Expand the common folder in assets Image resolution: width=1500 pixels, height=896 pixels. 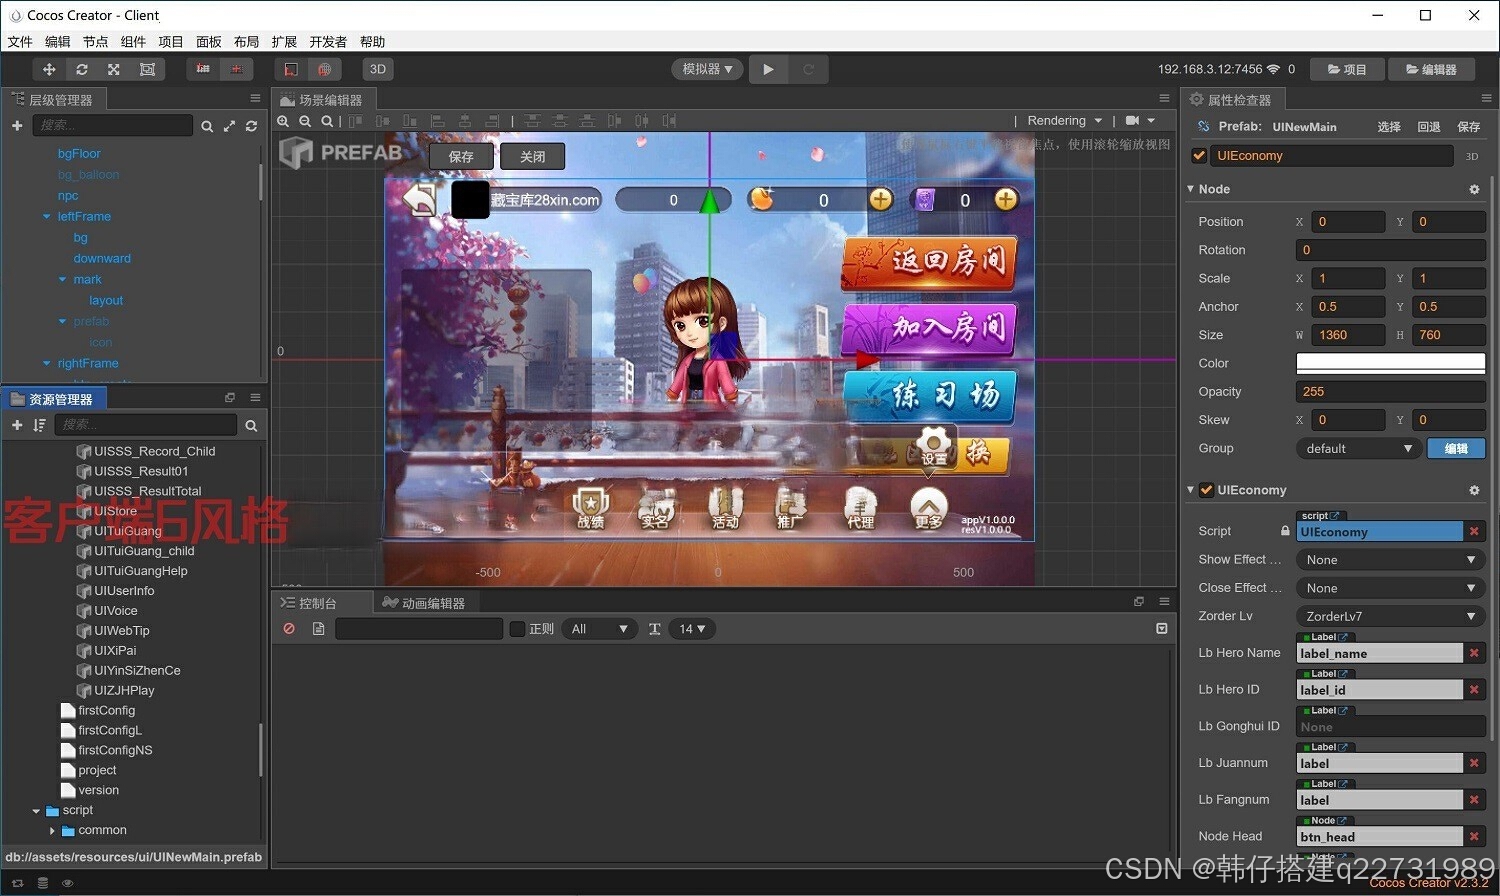pos(53,830)
